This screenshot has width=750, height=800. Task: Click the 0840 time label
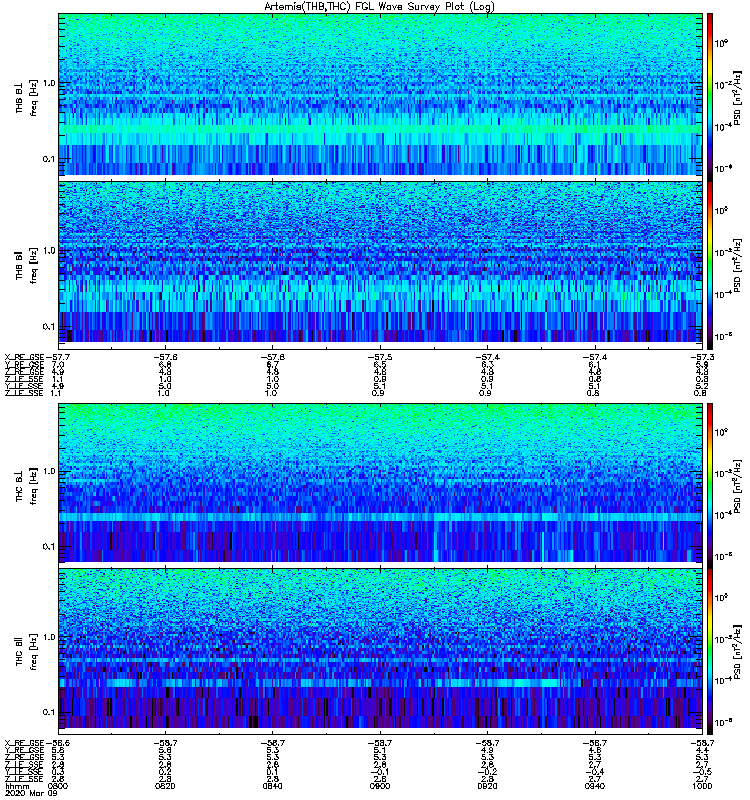pos(272,786)
